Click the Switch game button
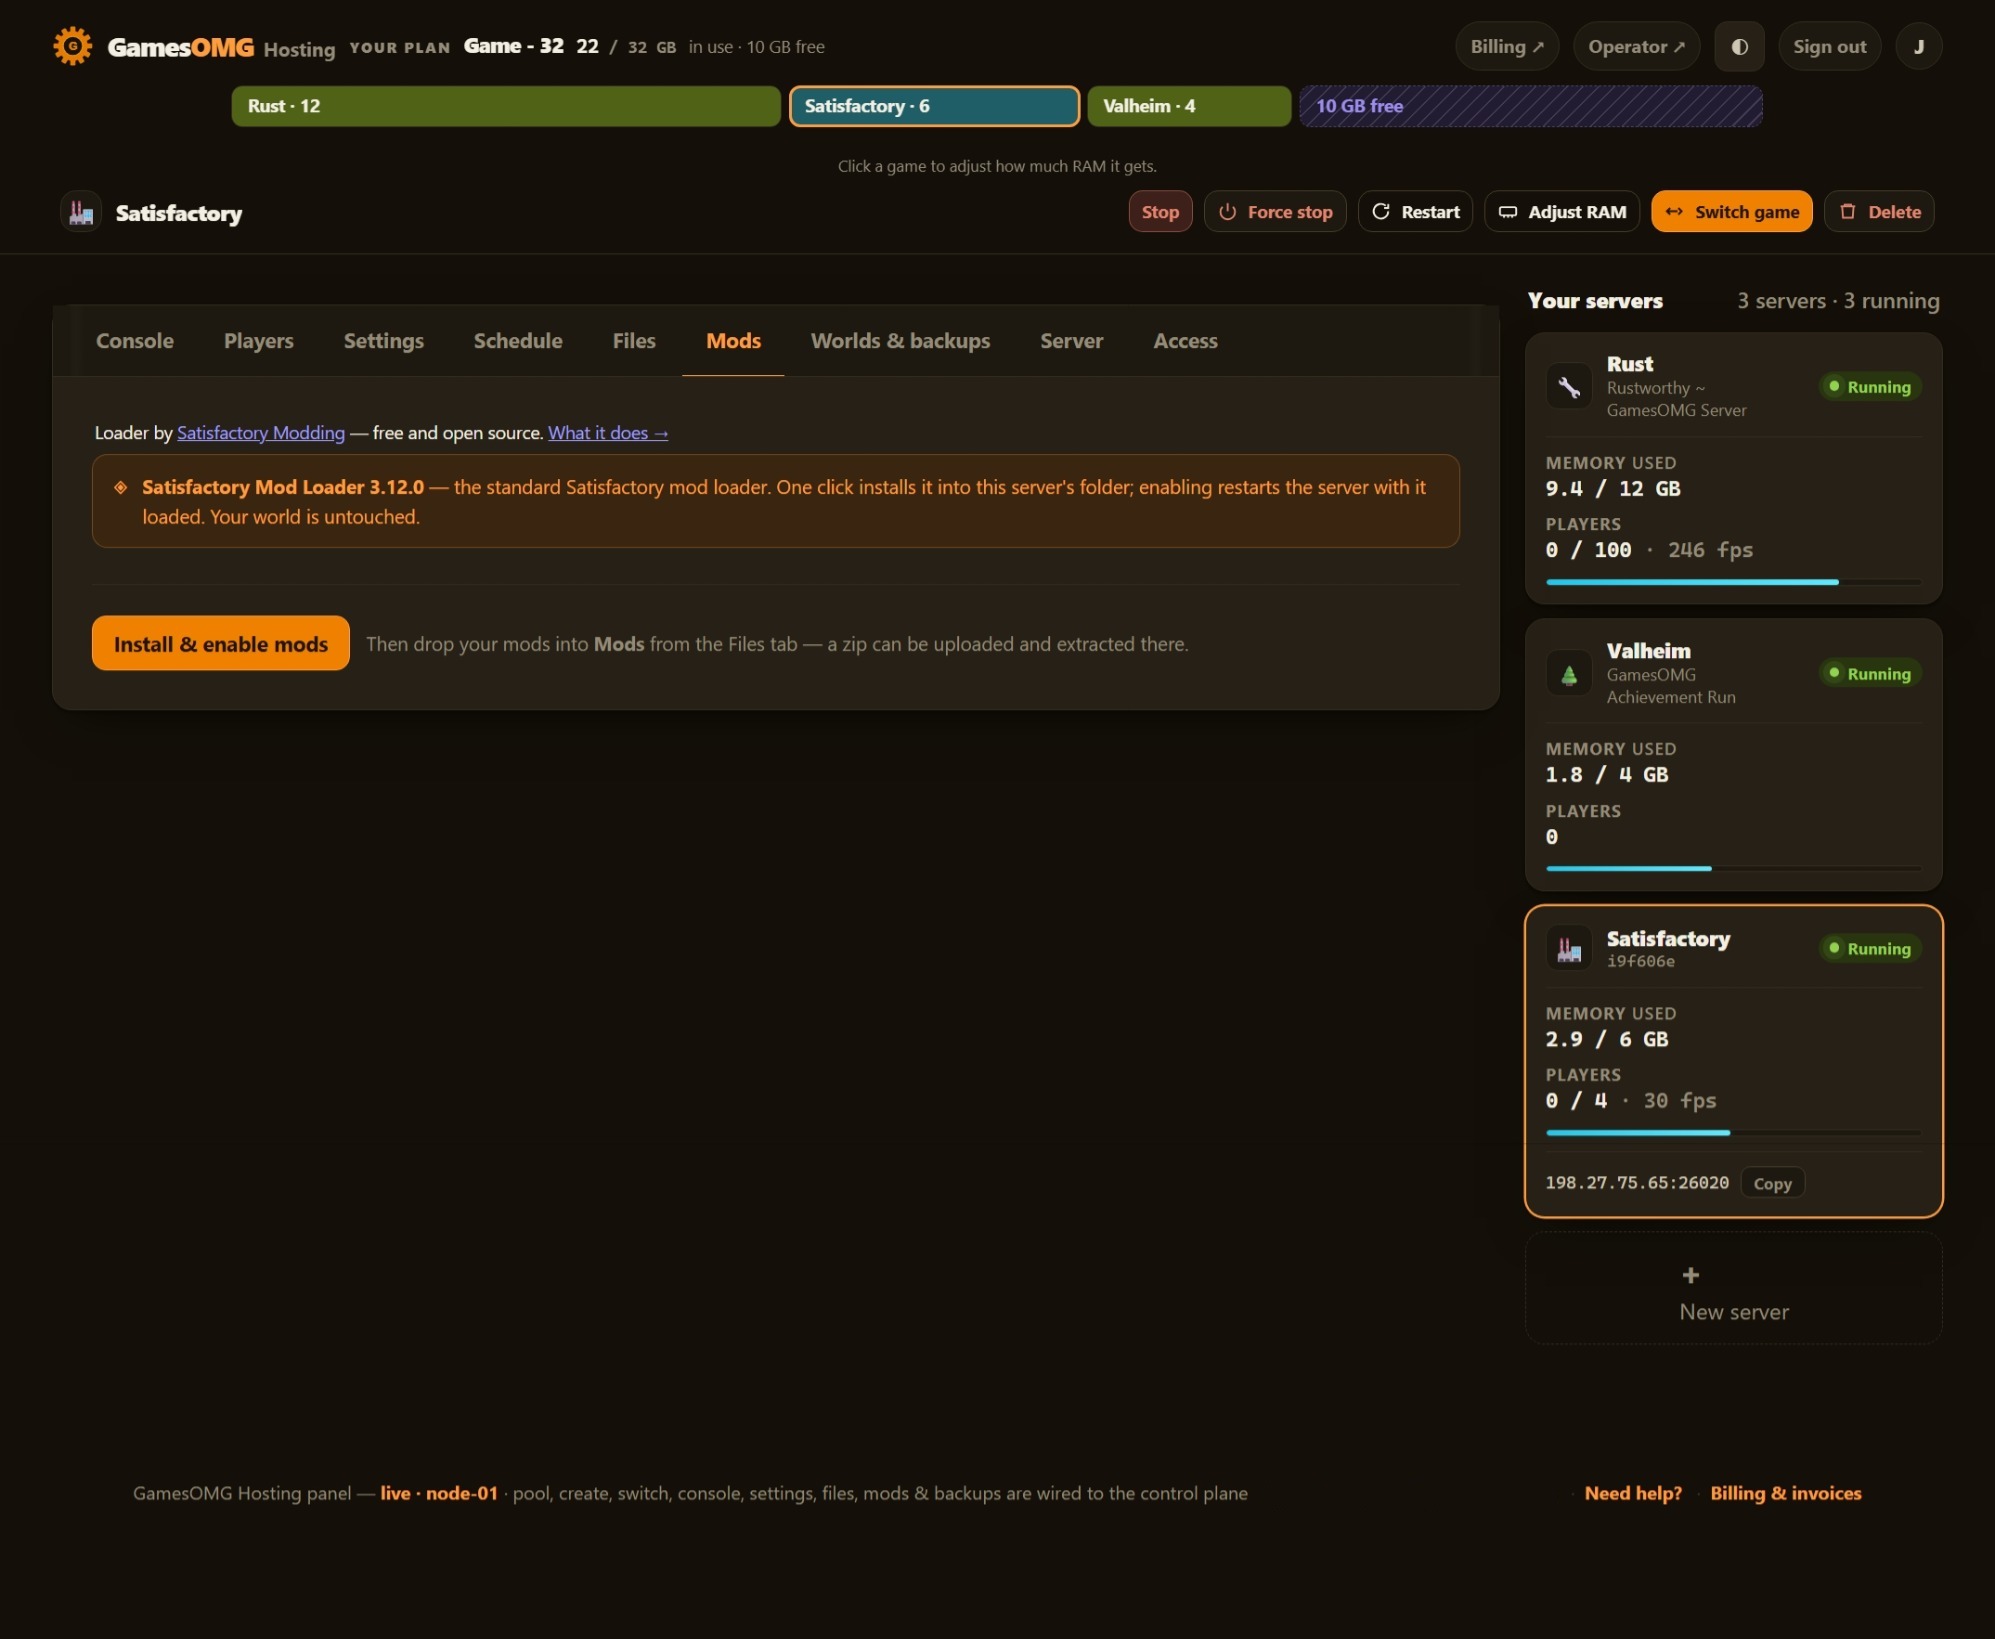The width and height of the screenshot is (1995, 1639). pos(1731,212)
